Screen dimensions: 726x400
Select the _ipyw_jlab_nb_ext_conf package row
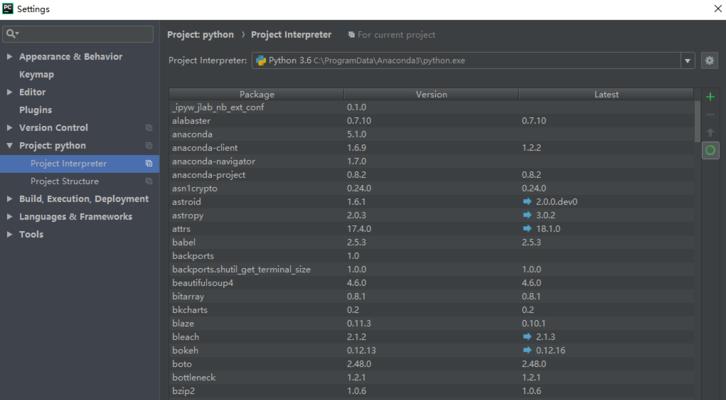432,107
